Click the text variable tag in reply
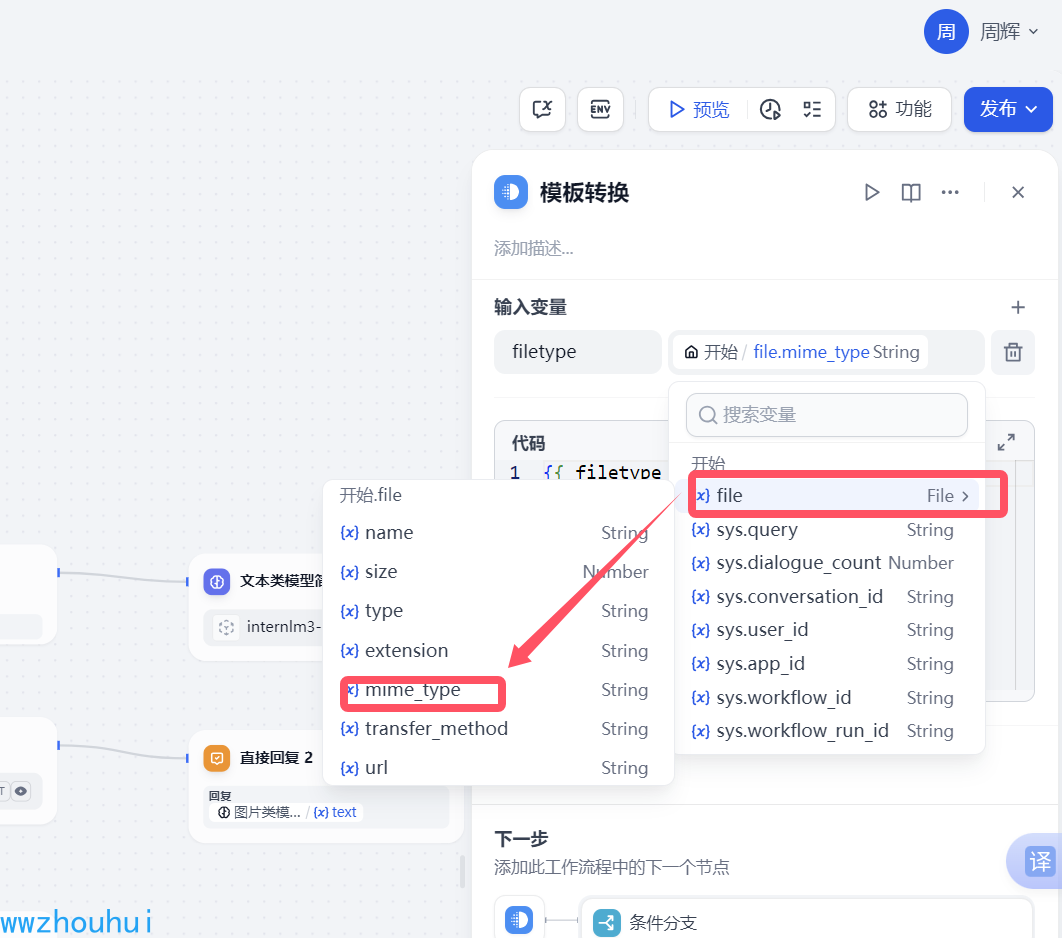Viewport: 1062px width, 938px height. (x=335, y=812)
